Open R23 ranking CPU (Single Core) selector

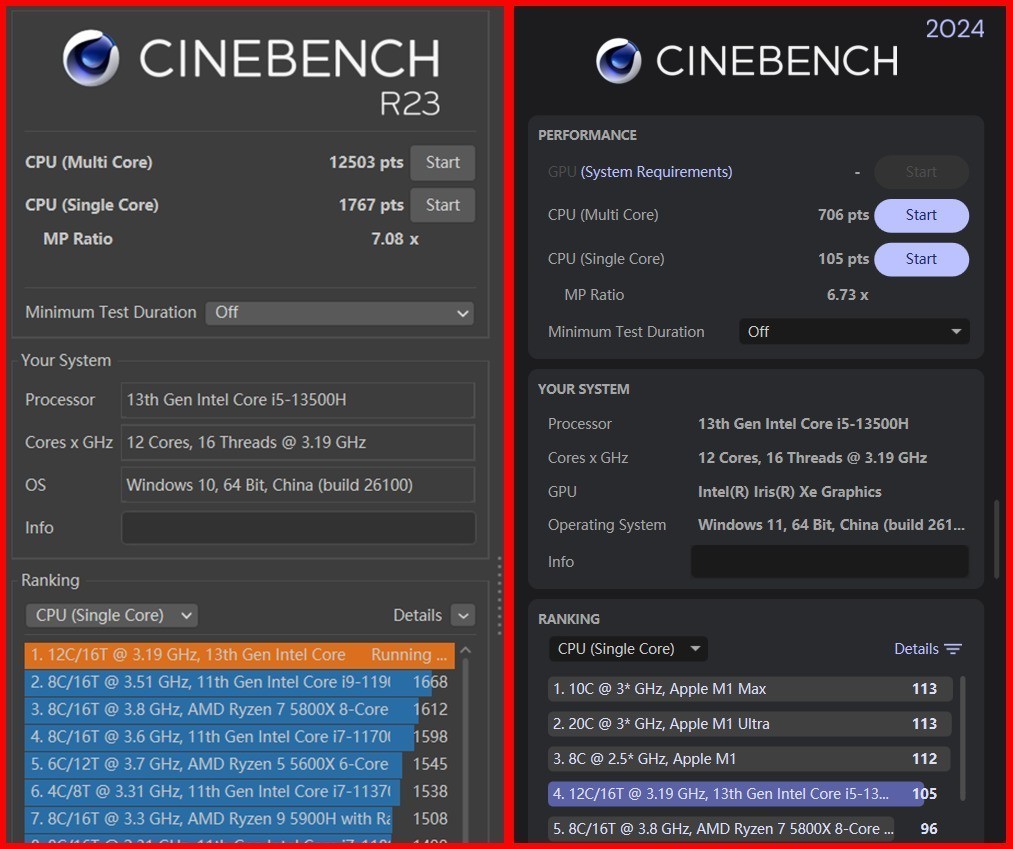coord(112,616)
